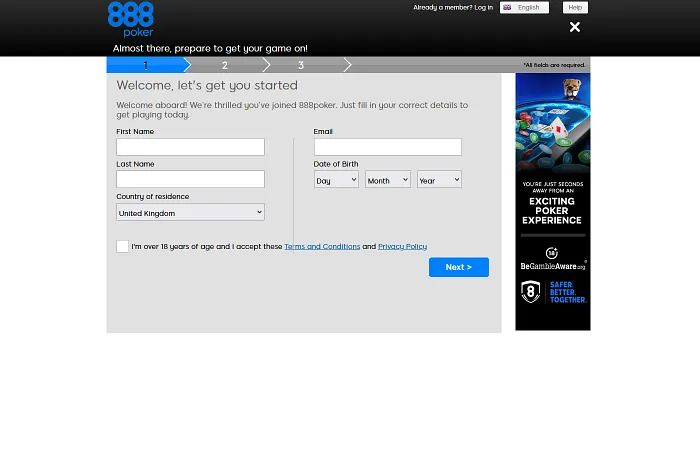Click the Safer Better Together text
700x453 pixels.
click(568, 292)
